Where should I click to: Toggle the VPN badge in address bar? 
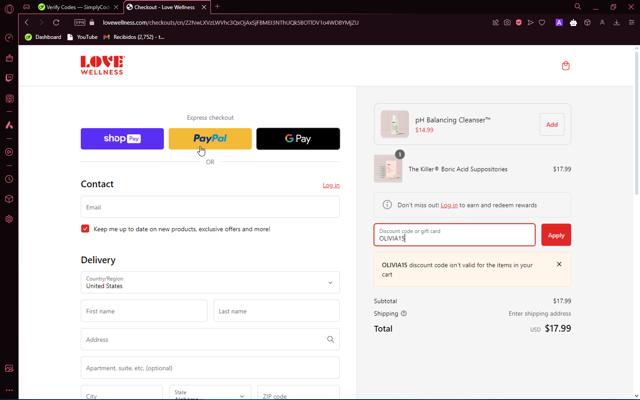[x=80, y=23]
